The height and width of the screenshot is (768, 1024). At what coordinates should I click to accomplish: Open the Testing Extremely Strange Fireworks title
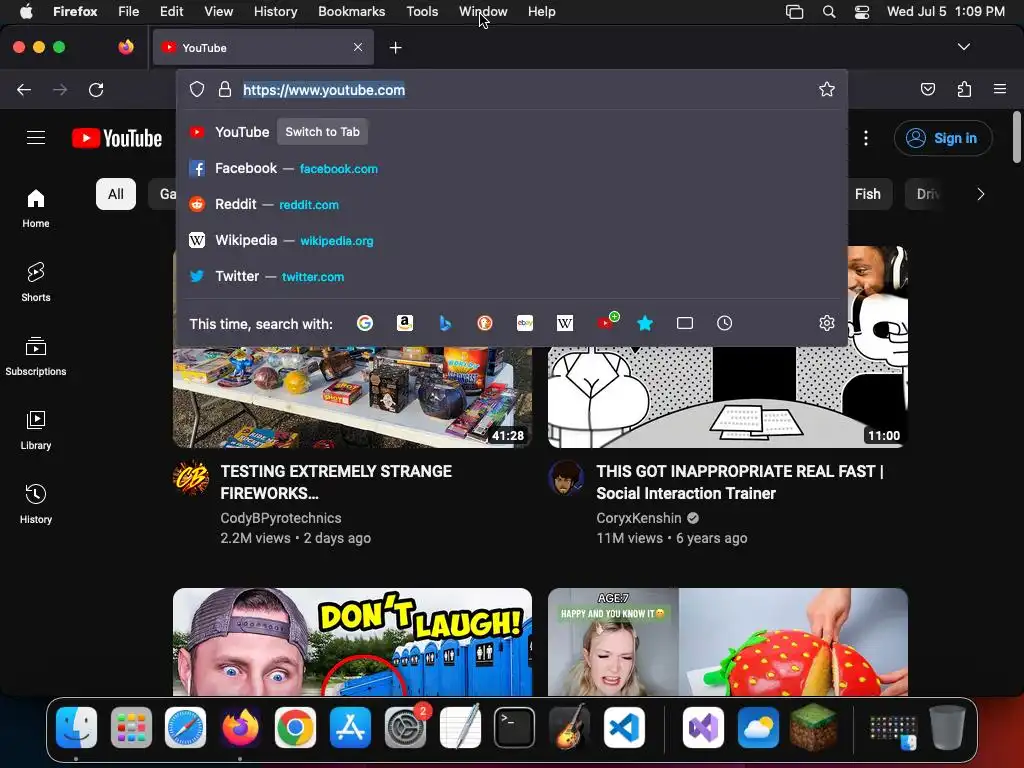coord(336,482)
